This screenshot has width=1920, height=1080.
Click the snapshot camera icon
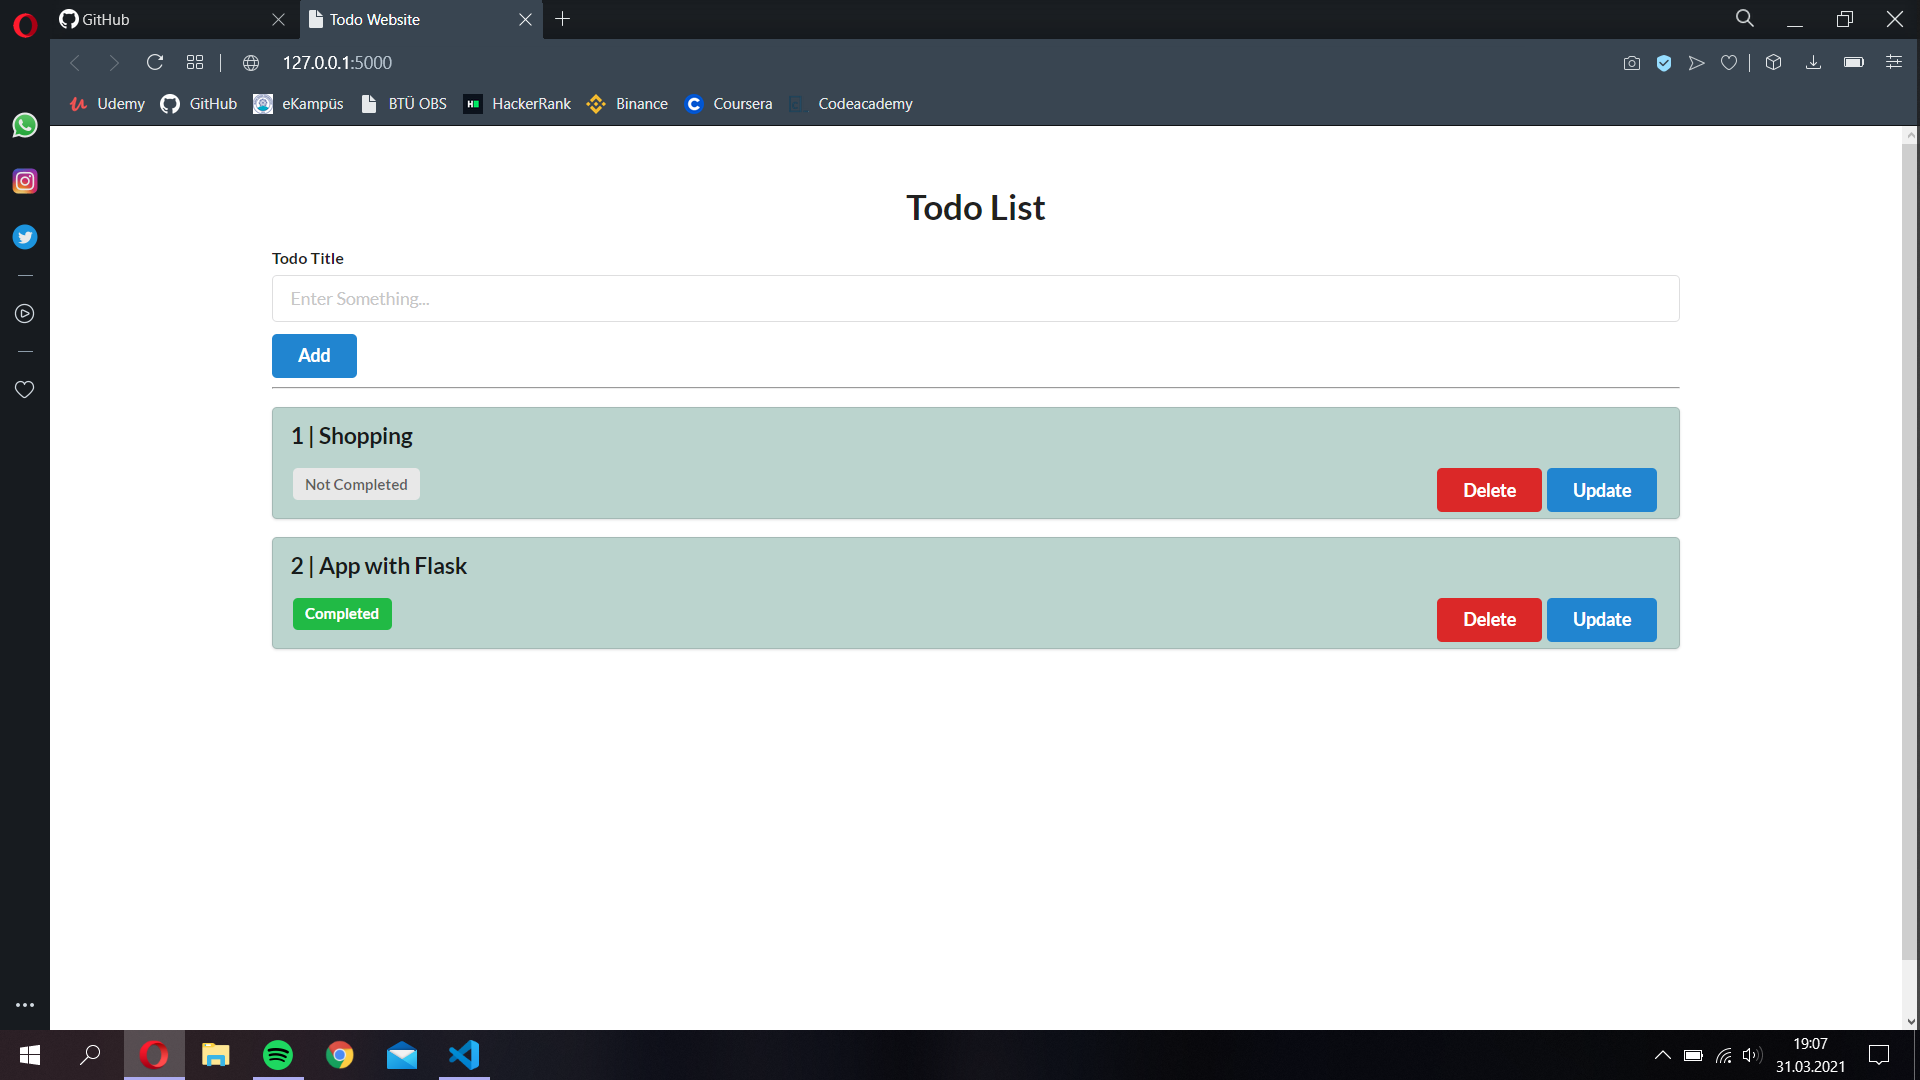pyautogui.click(x=1632, y=63)
